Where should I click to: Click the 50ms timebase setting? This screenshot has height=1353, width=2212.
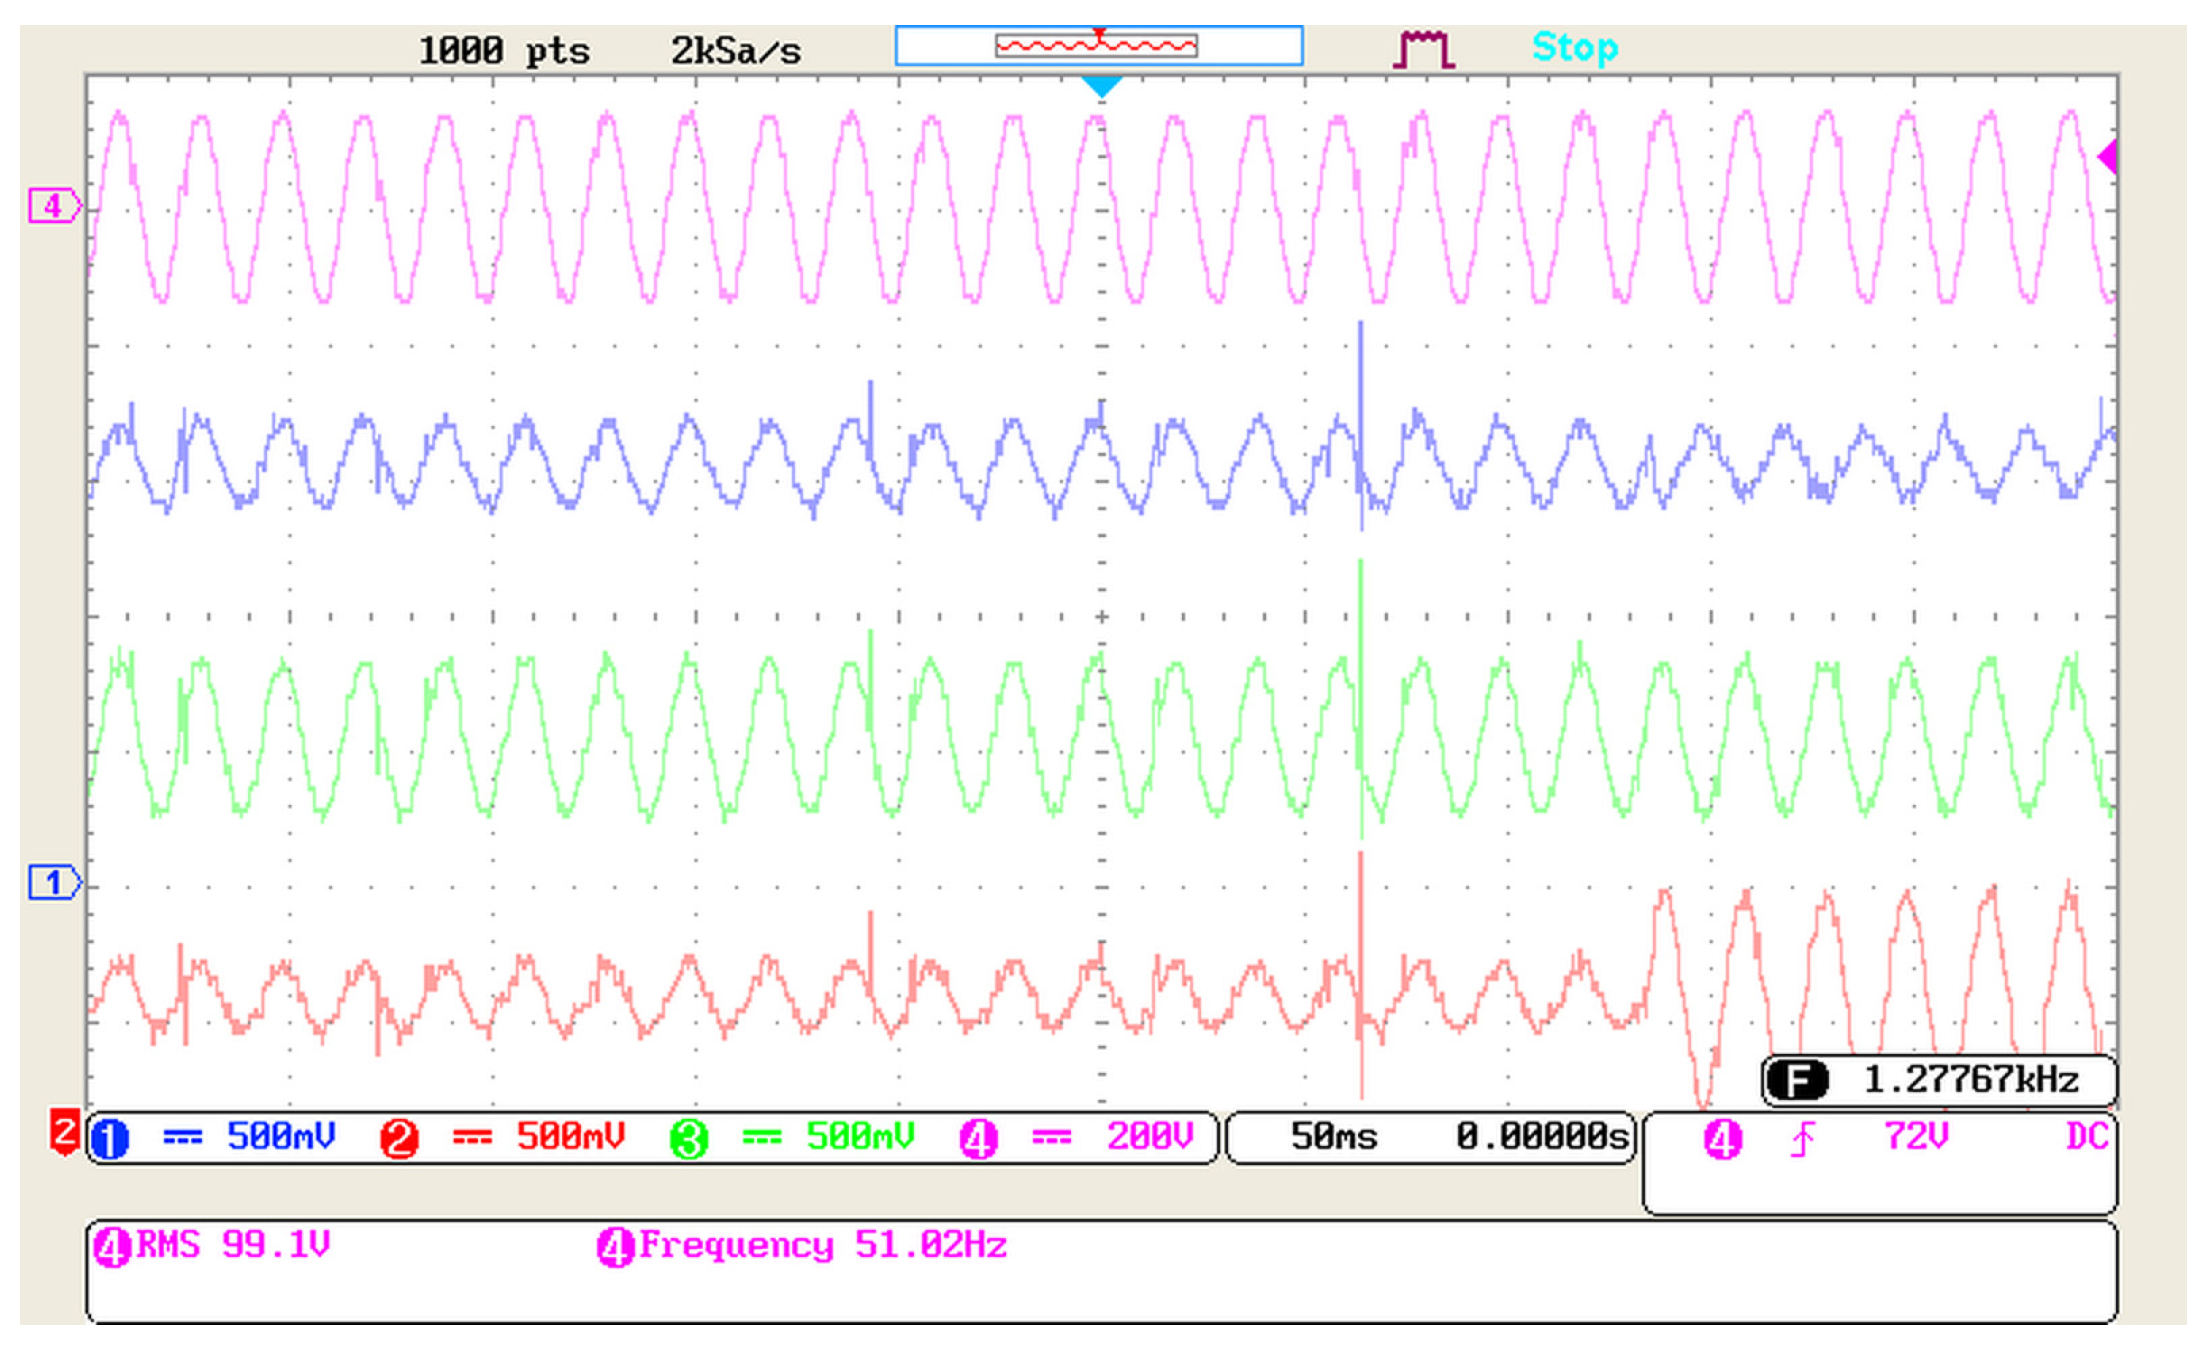[1333, 1137]
